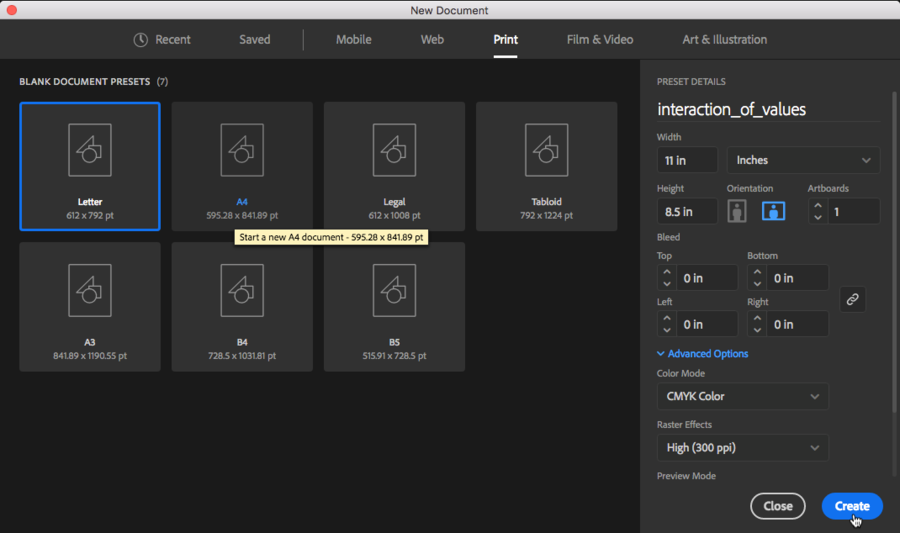
Task: Open the Inches units dropdown
Action: click(803, 160)
